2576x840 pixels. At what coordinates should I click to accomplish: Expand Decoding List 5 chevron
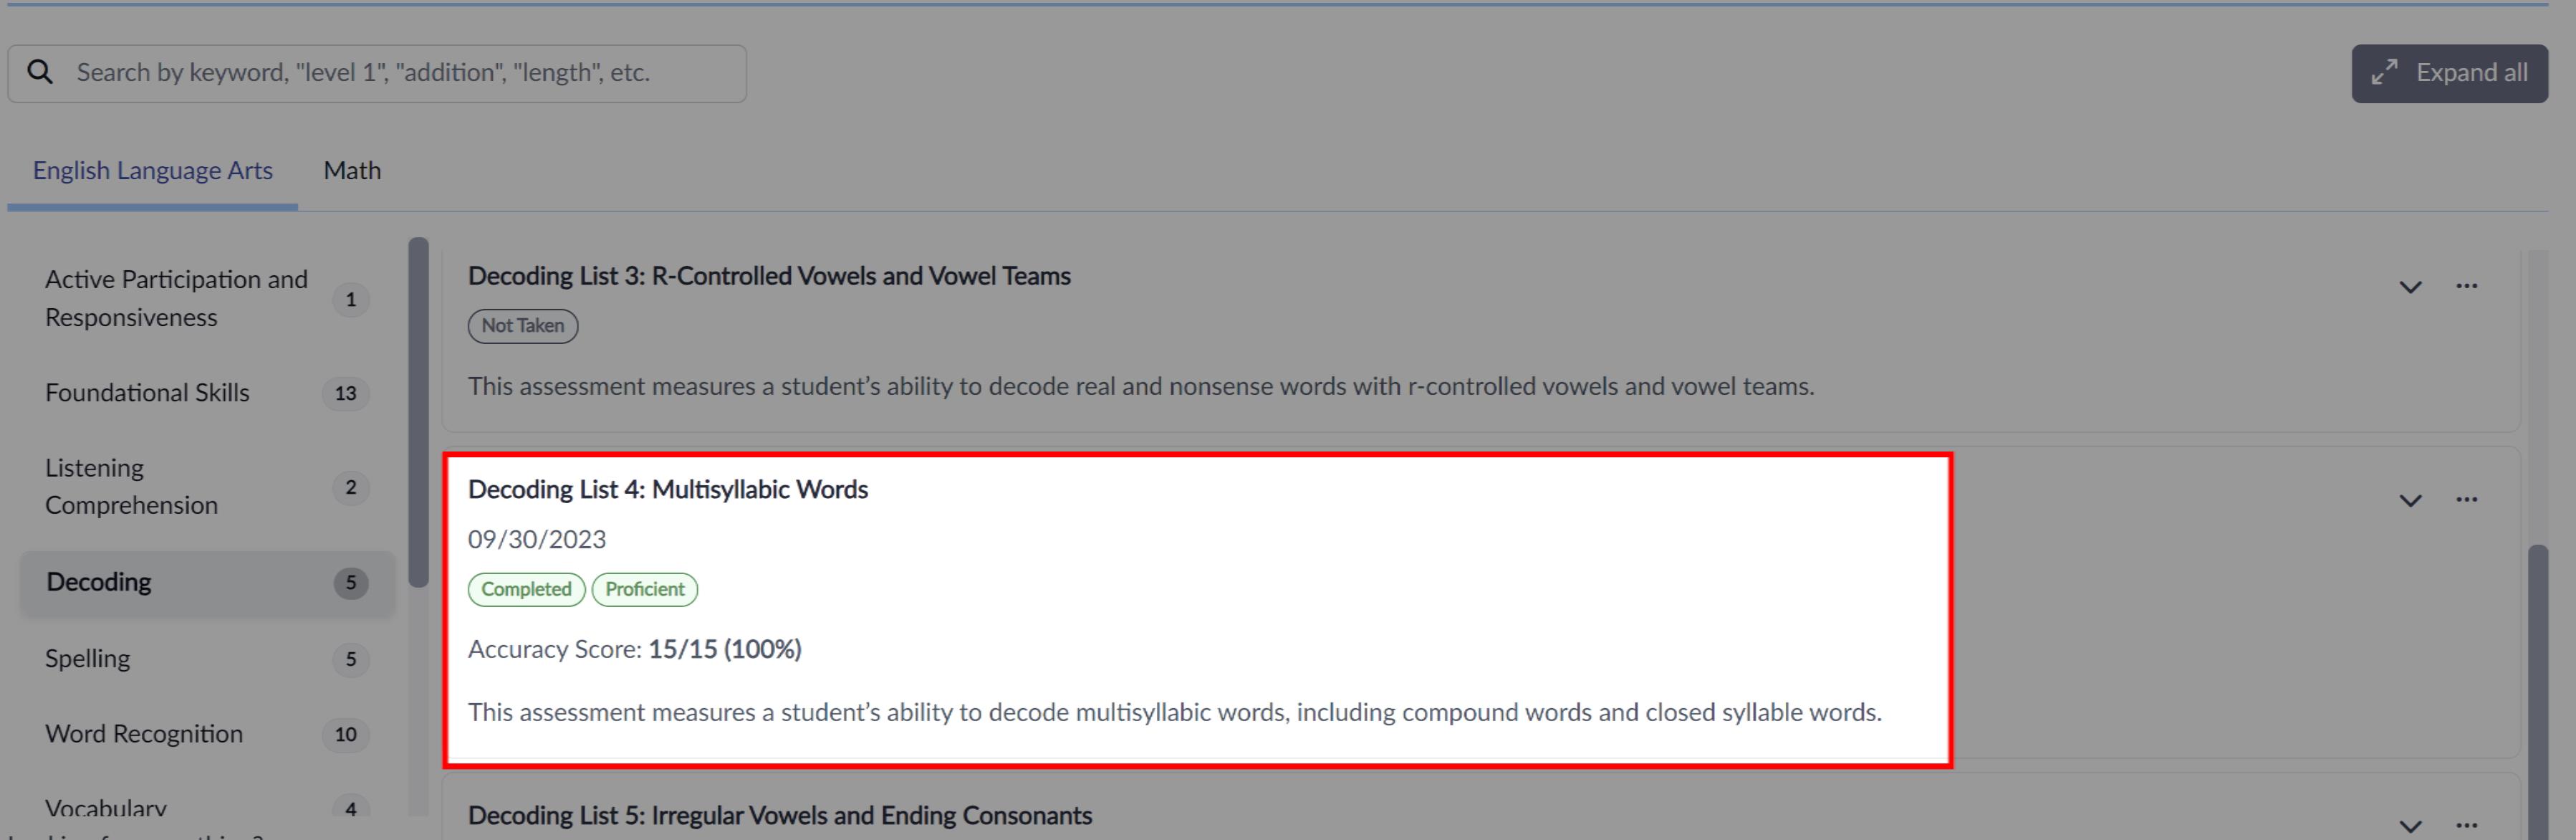2411,826
